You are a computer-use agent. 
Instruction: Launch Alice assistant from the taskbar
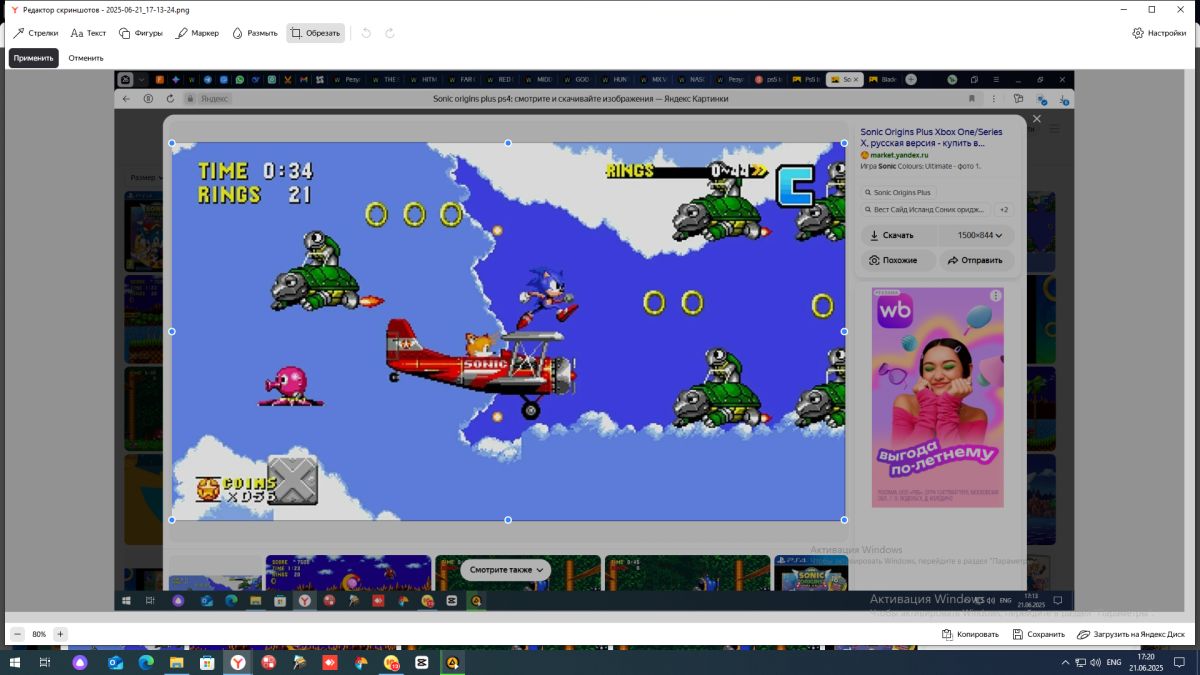pyautogui.click(x=80, y=663)
